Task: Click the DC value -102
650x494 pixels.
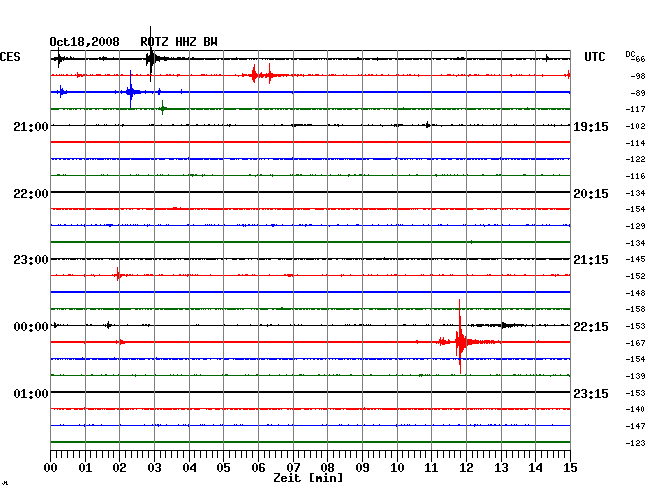Action: pos(635,126)
